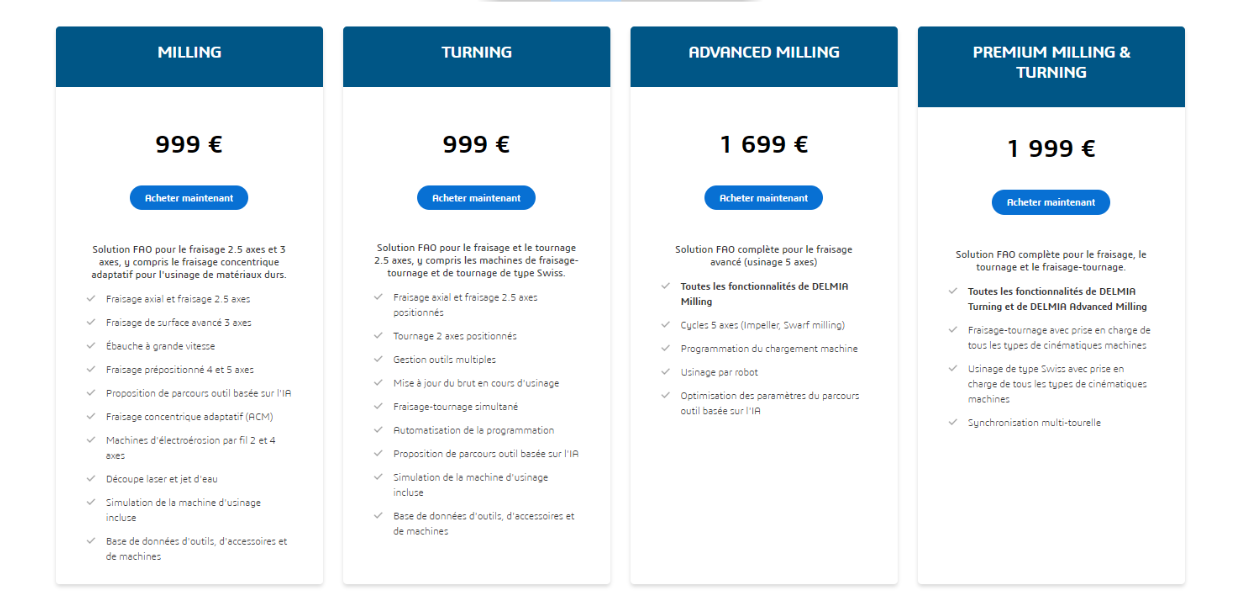Click Acheter maintenant under Milling plan
Screen dimensions: 1235x609
click(188, 198)
